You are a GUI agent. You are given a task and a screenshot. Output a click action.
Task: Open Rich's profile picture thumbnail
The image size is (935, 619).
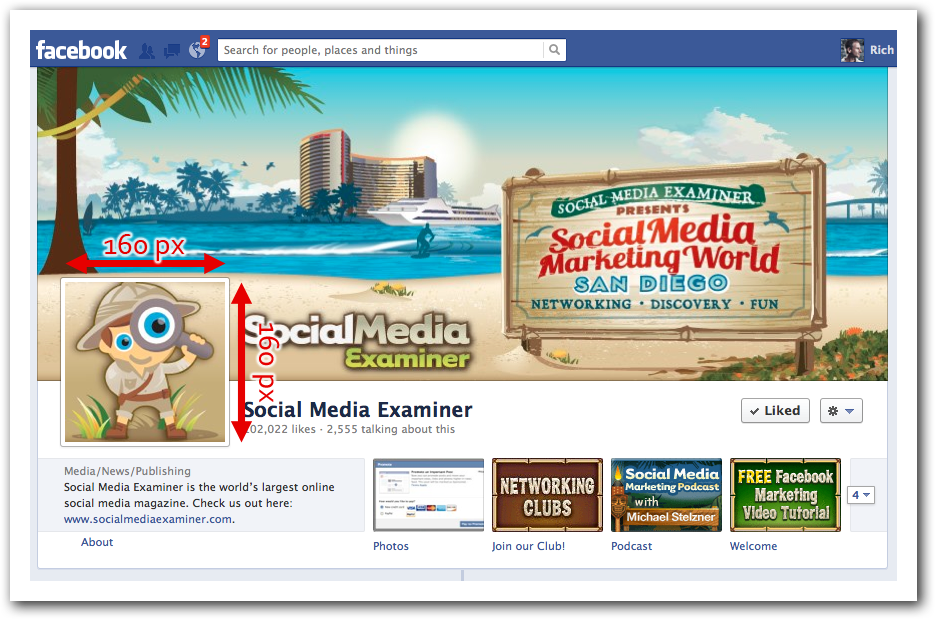pyautogui.click(x=852, y=50)
